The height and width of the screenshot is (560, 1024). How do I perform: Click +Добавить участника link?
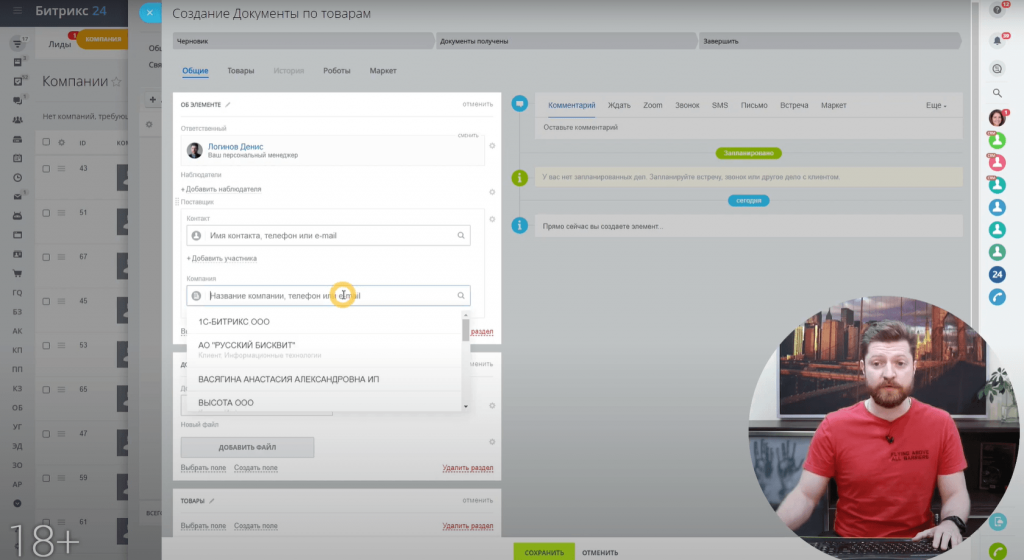(x=221, y=258)
